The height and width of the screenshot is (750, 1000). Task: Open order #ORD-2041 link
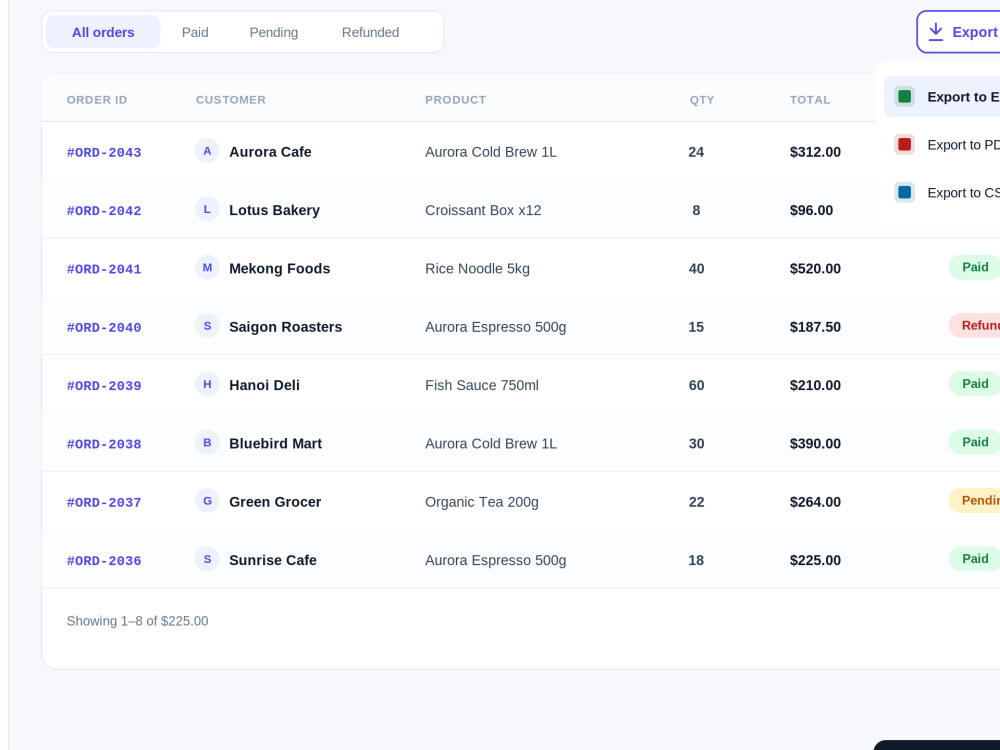104,269
